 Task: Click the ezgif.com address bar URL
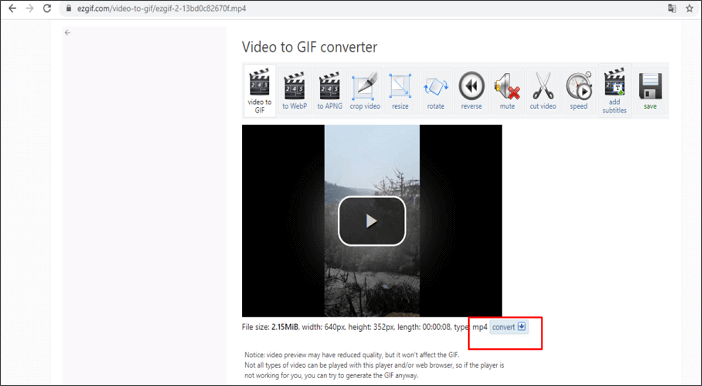162,9
